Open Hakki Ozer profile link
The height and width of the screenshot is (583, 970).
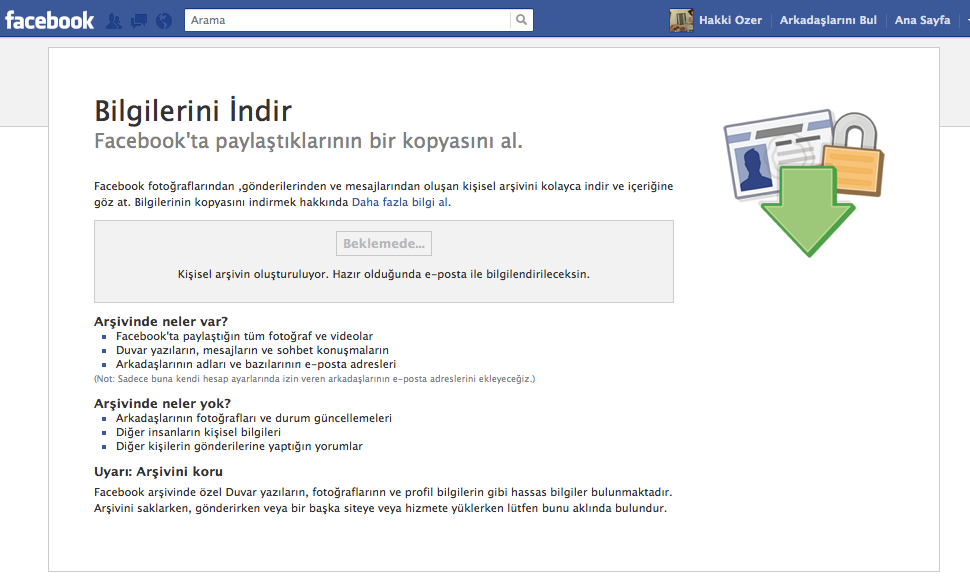[730, 20]
